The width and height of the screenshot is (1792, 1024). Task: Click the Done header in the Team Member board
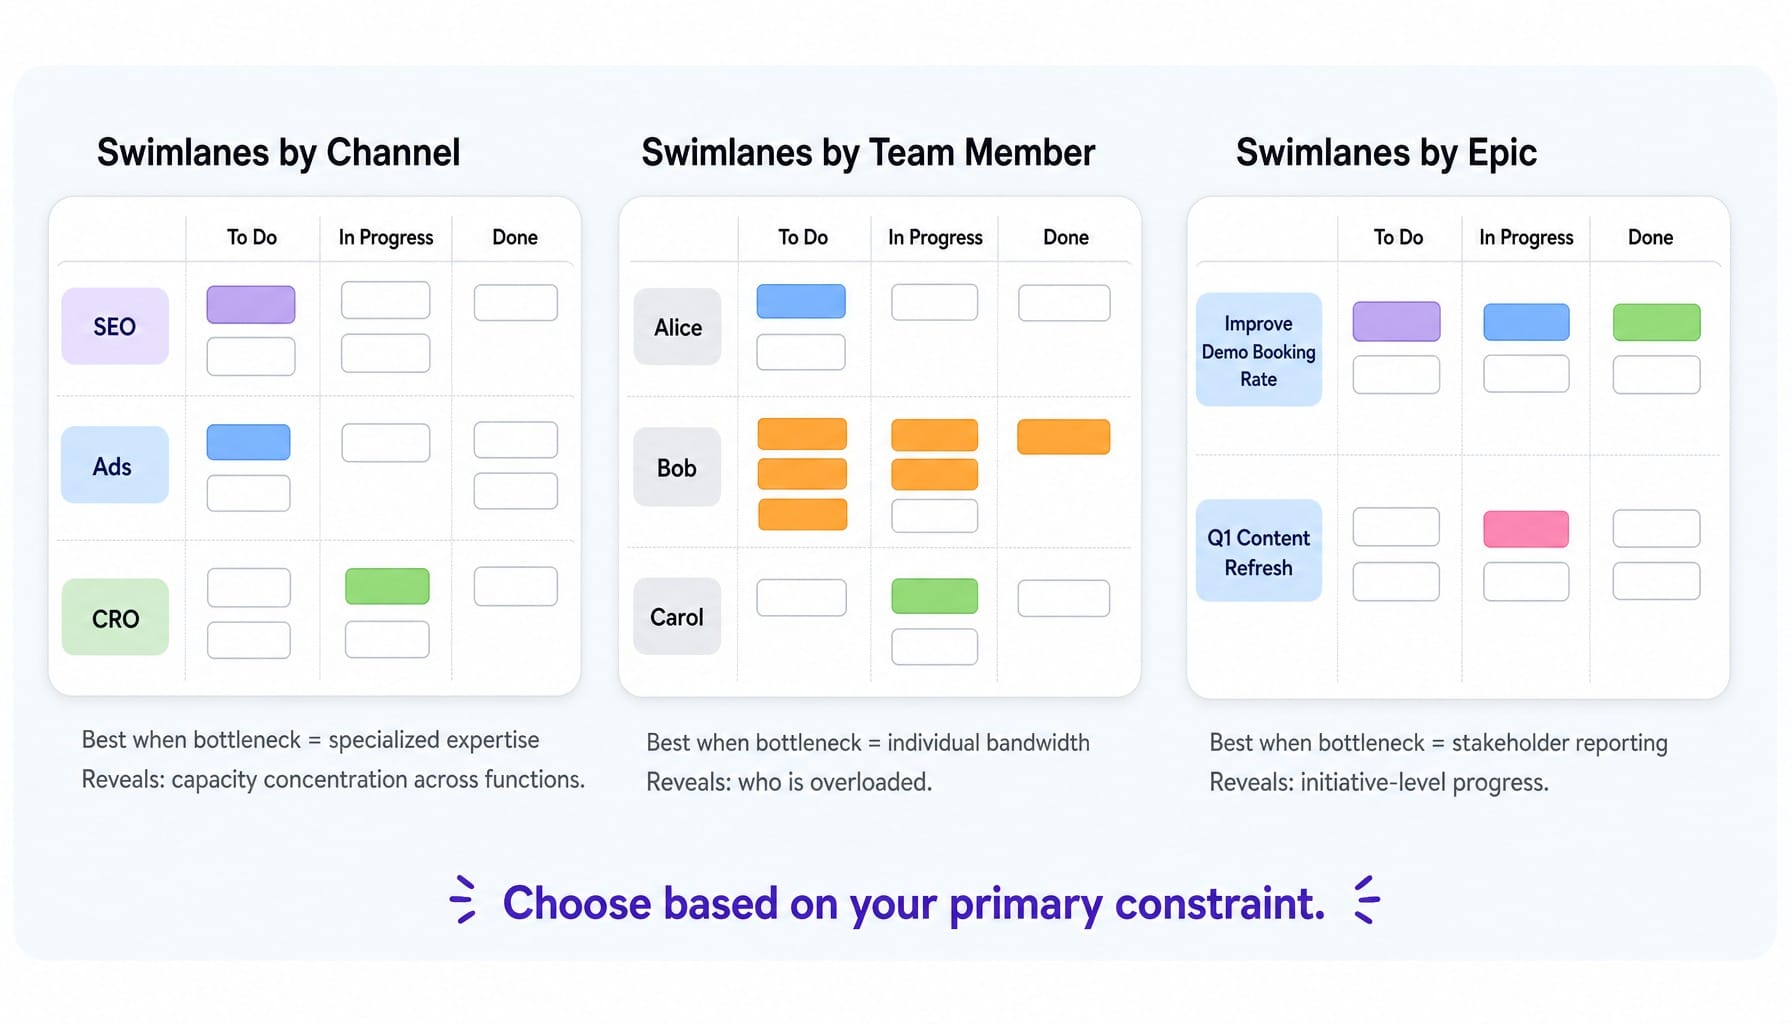pyautogui.click(x=1066, y=238)
